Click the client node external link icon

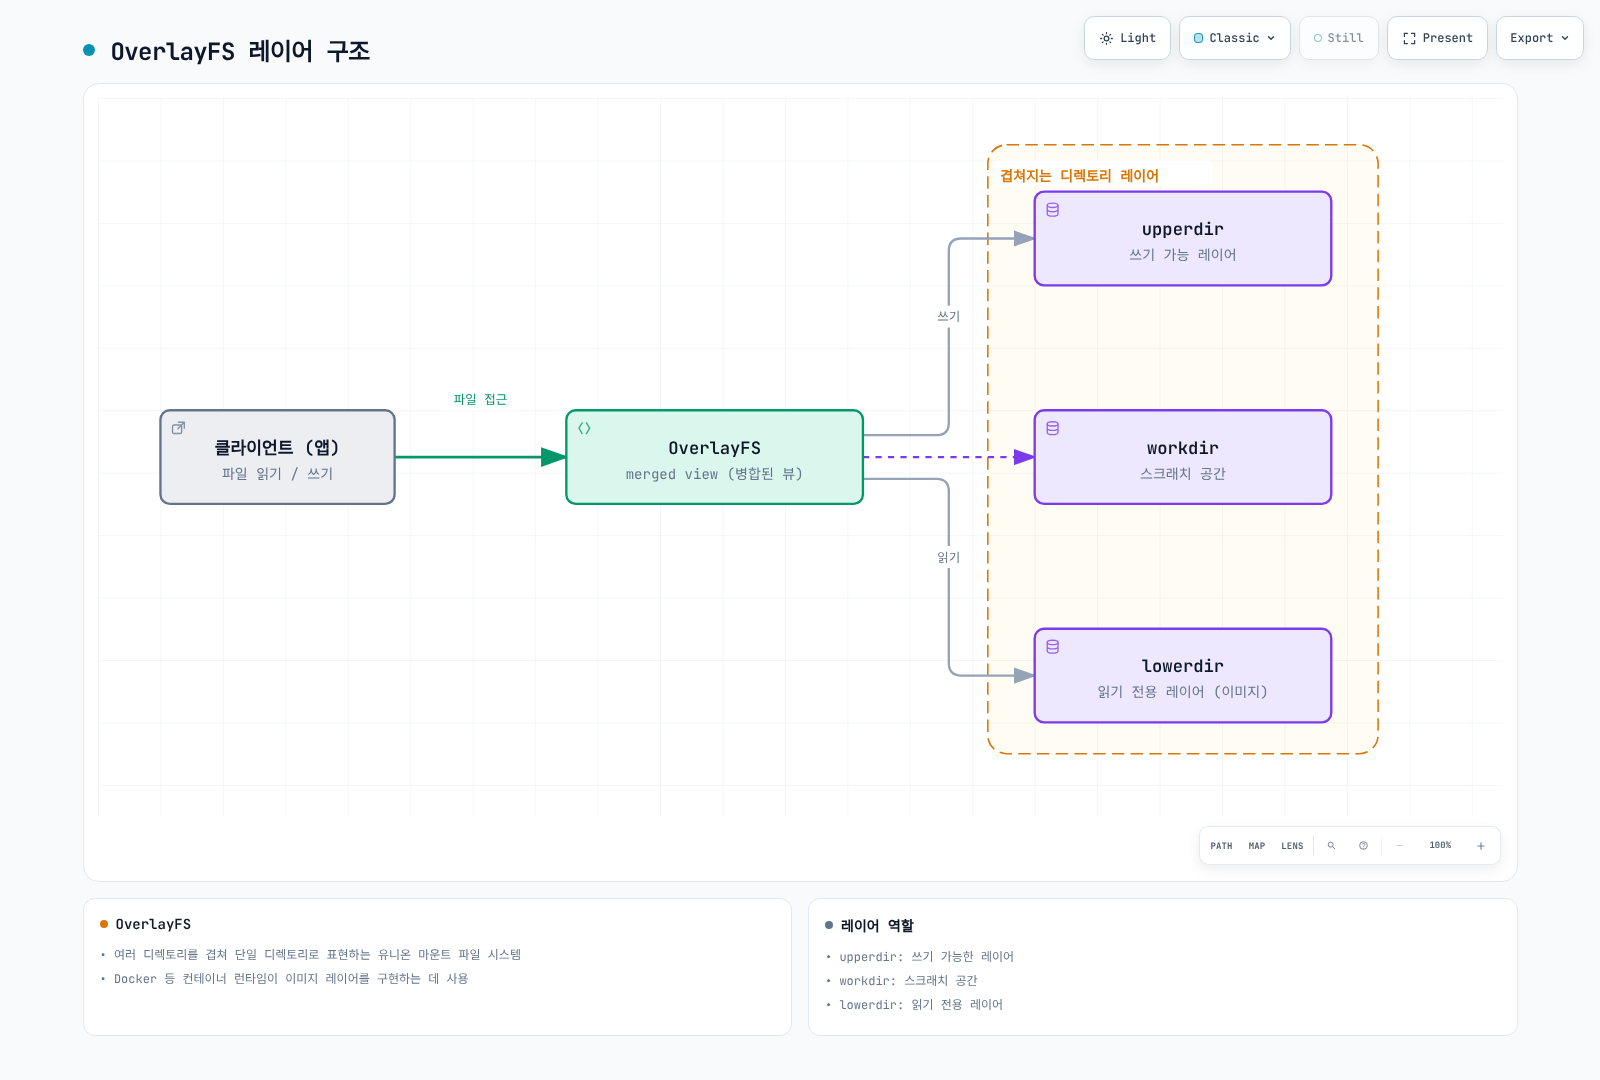click(178, 428)
